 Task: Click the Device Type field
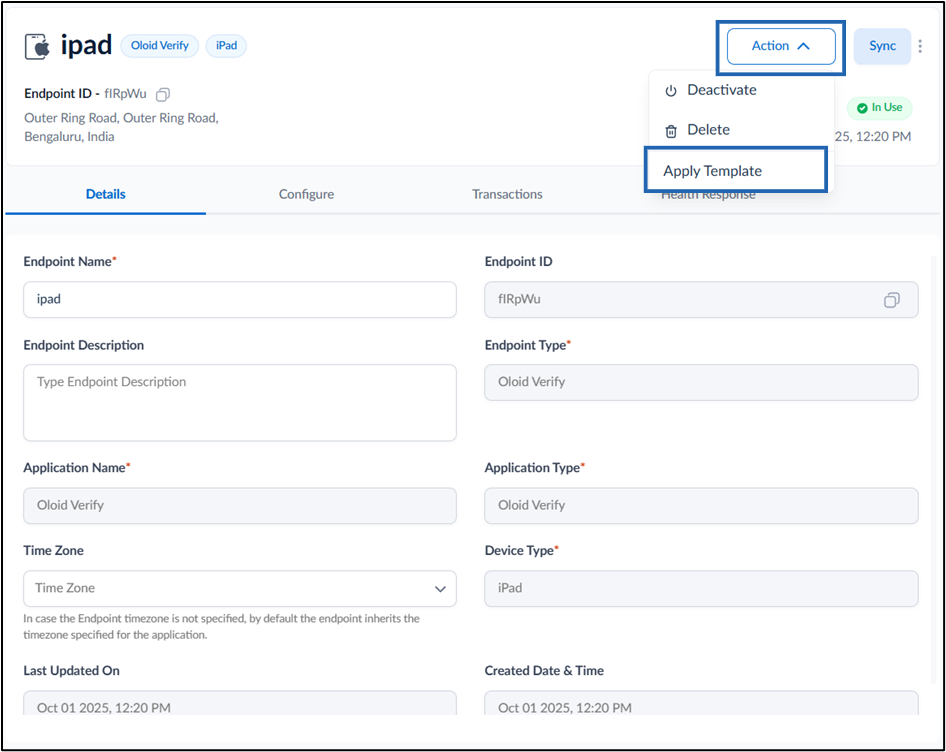click(x=701, y=588)
